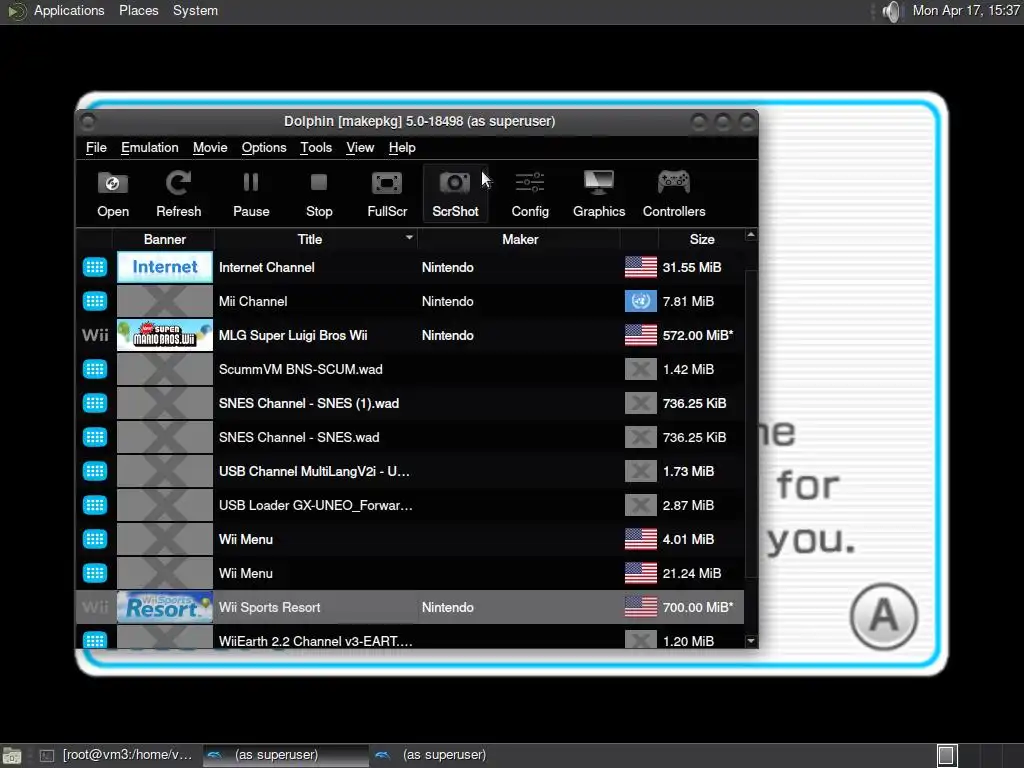Select the Mii Channel title
Viewport: 1024px width, 768px height.
(253, 301)
